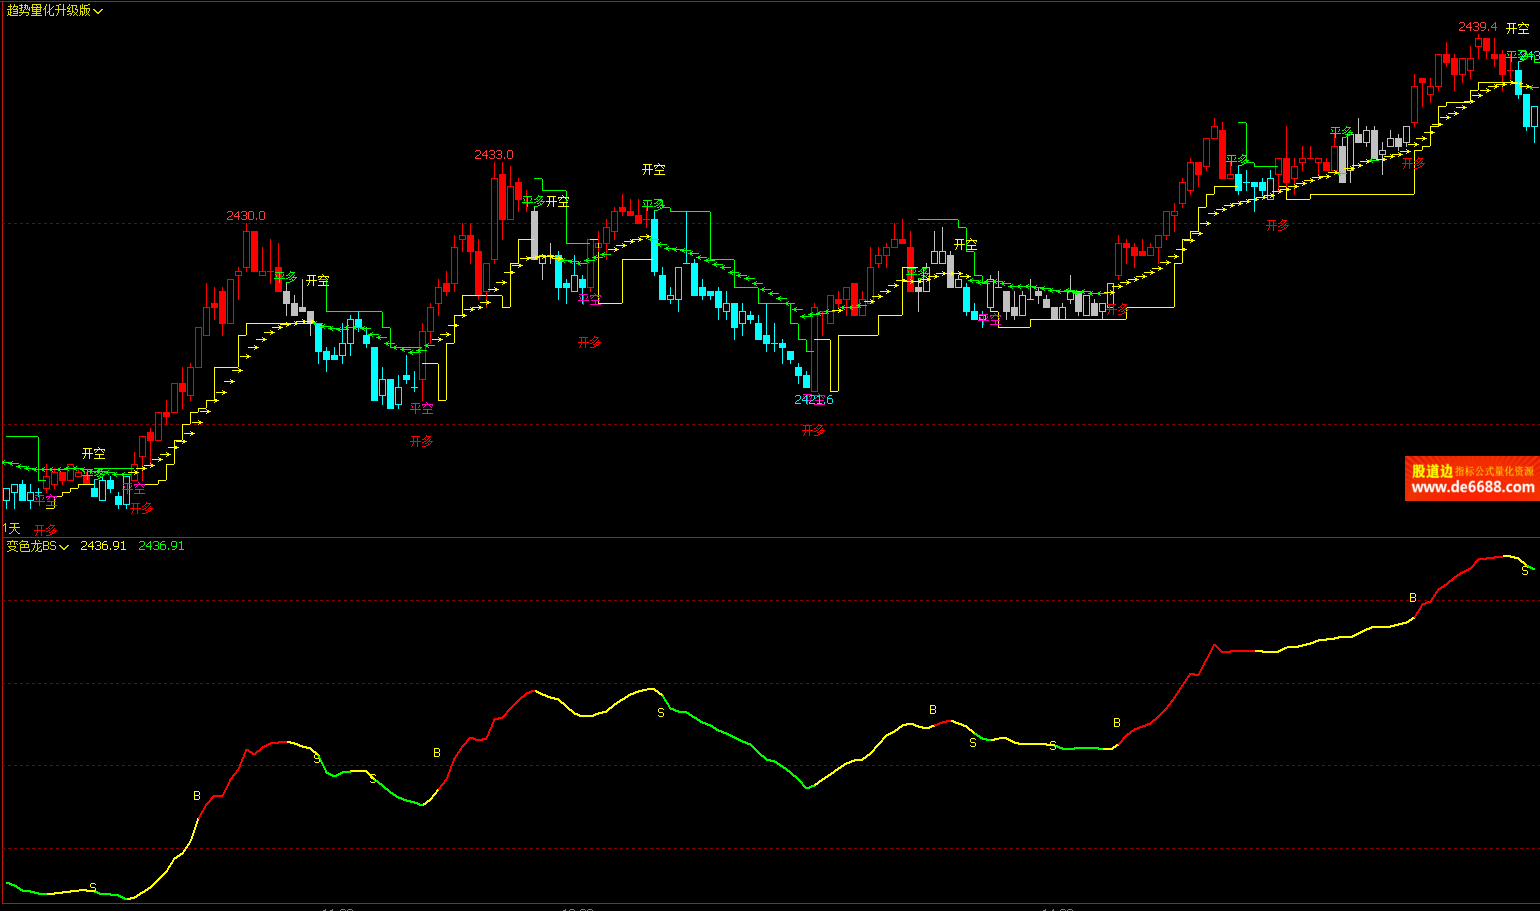1540x911 pixels.
Task: Click the red 开多 label beside 1天
Action: click(x=45, y=530)
